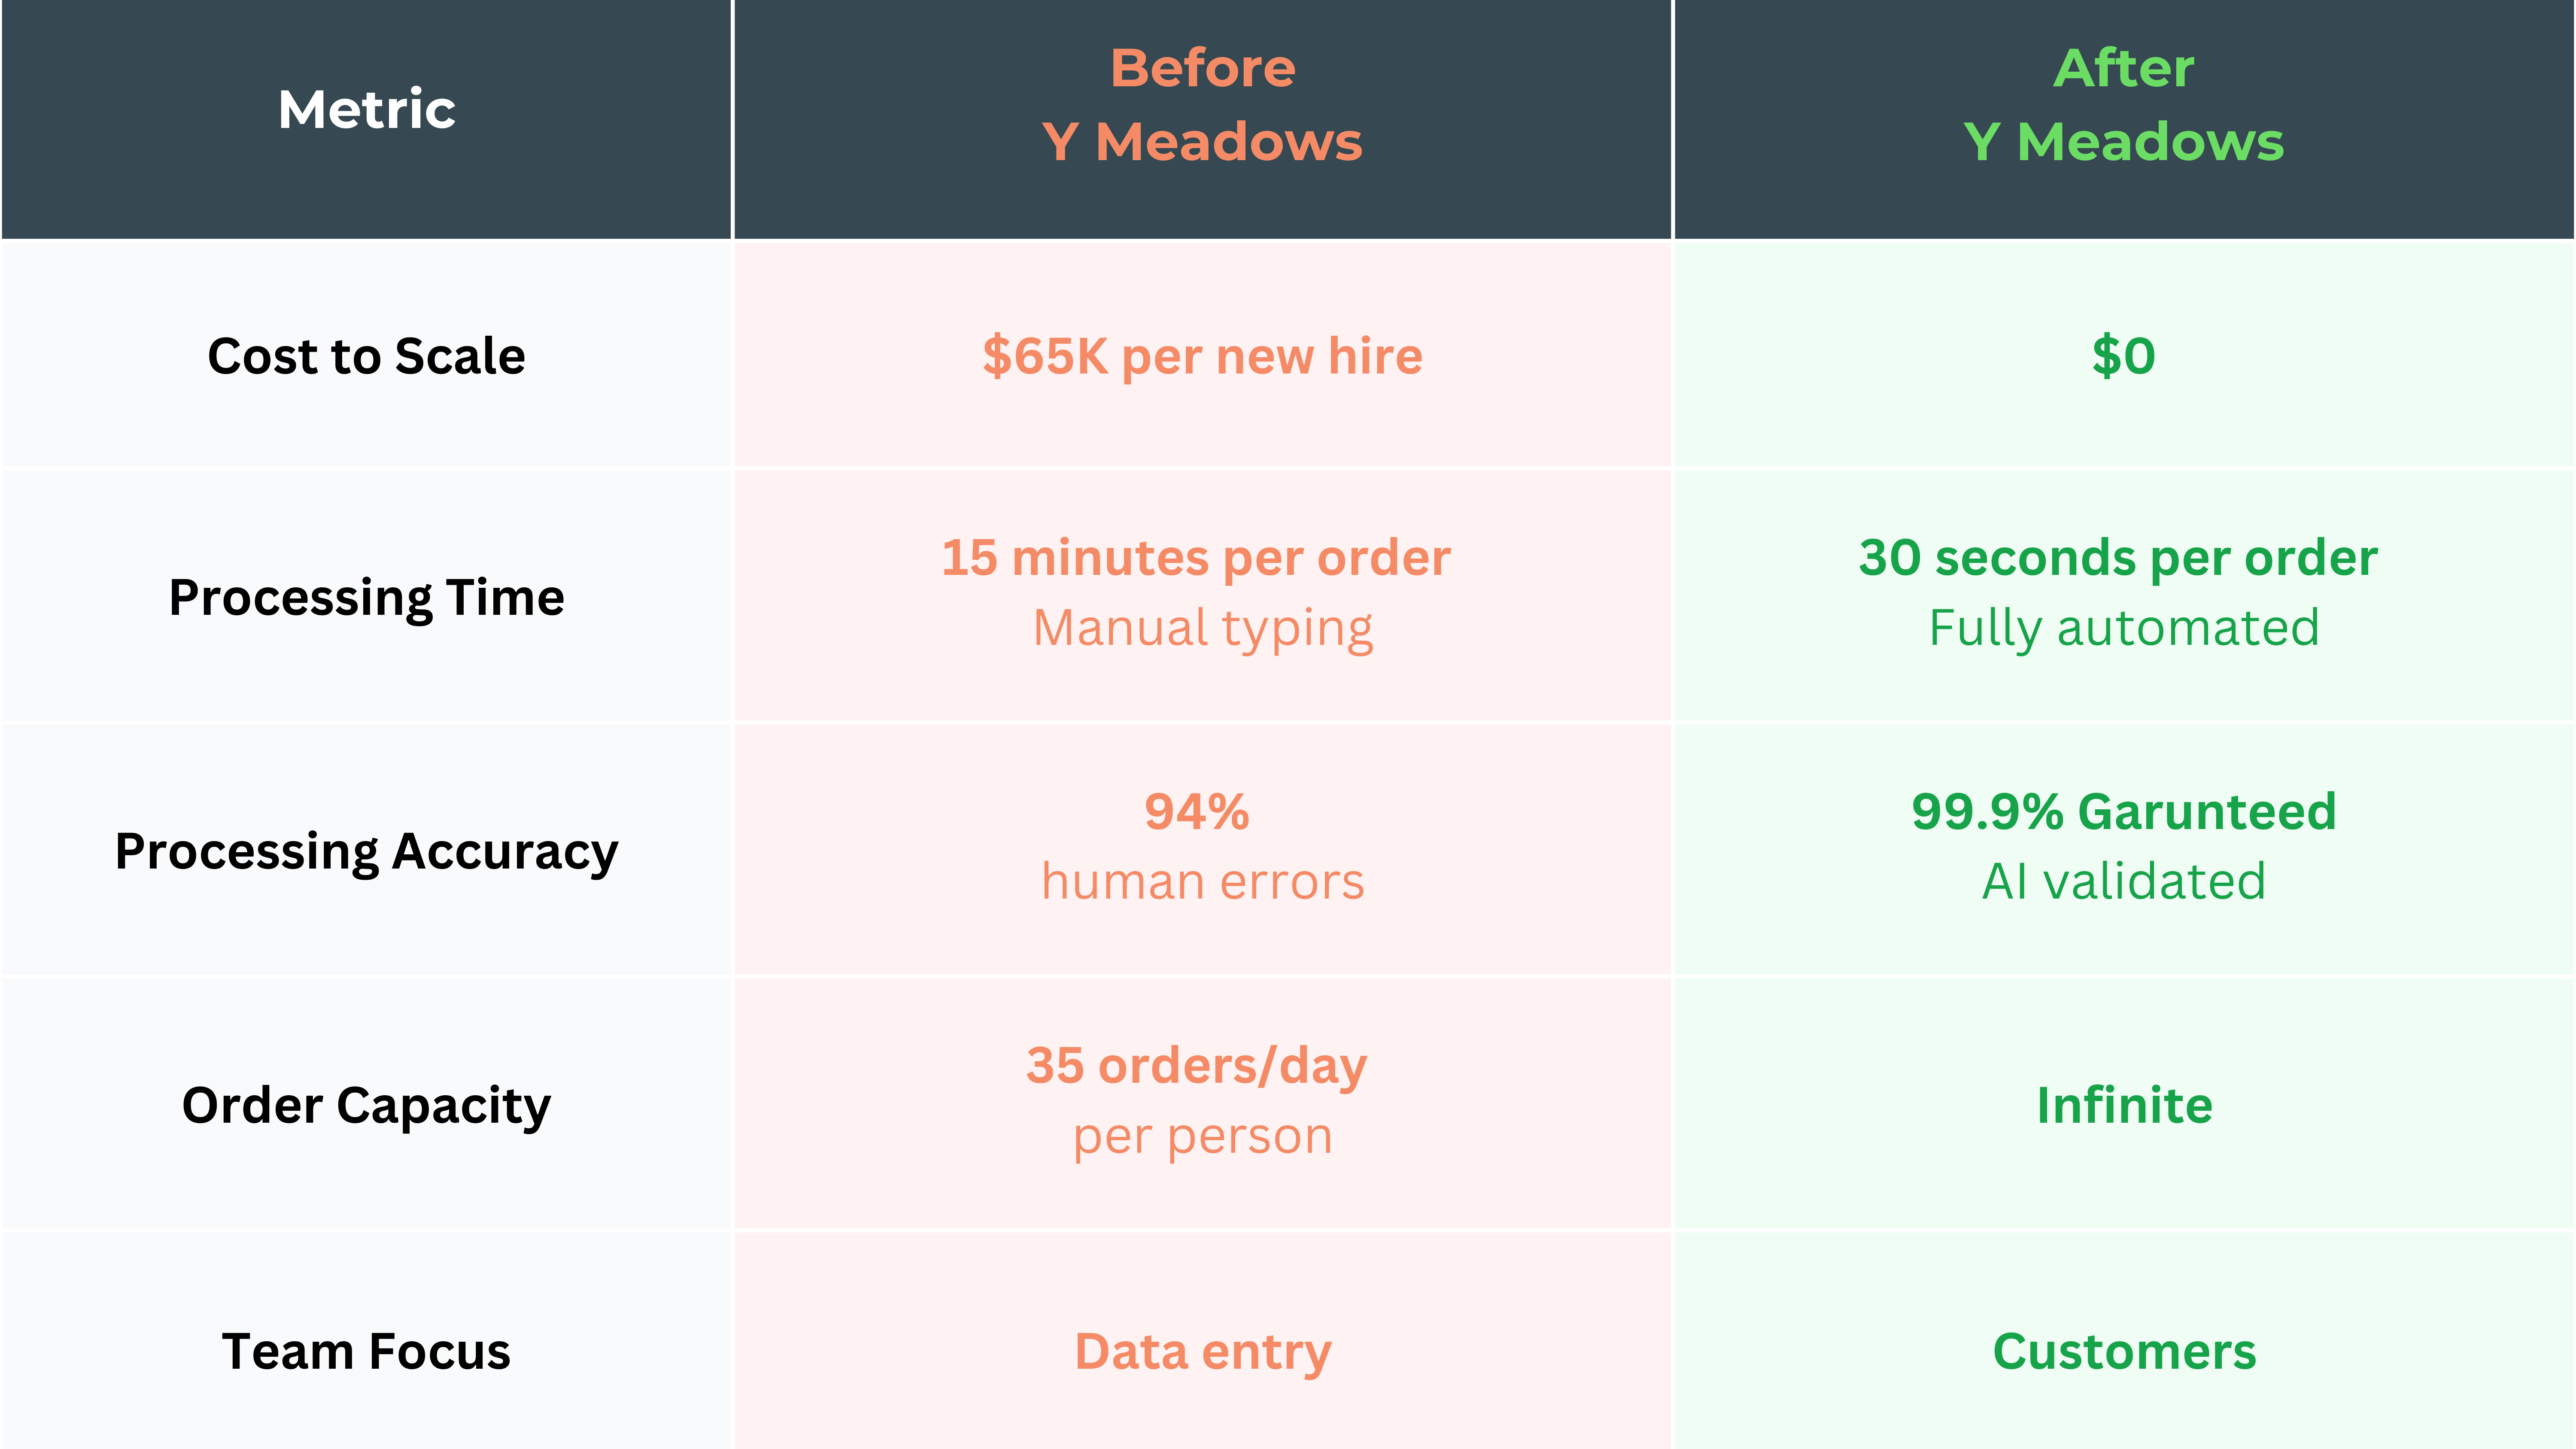Click the Customers cell

tap(2123, 1351)
